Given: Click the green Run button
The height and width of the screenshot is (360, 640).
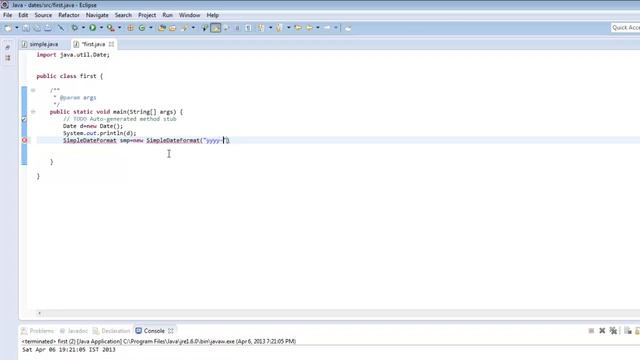Looking at the screenshot, I should click(x=93, y=28).
